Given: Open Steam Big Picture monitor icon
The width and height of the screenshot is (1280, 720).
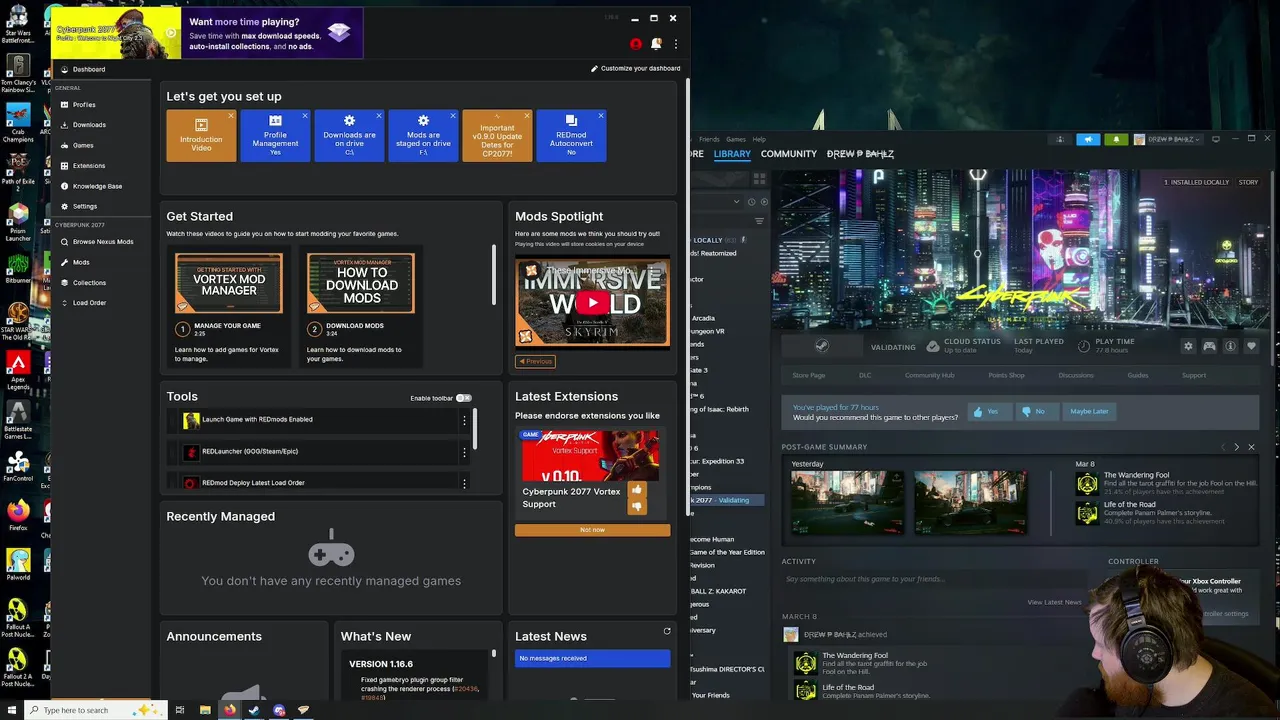Looking at the screenshot, I should point(1216,139).
